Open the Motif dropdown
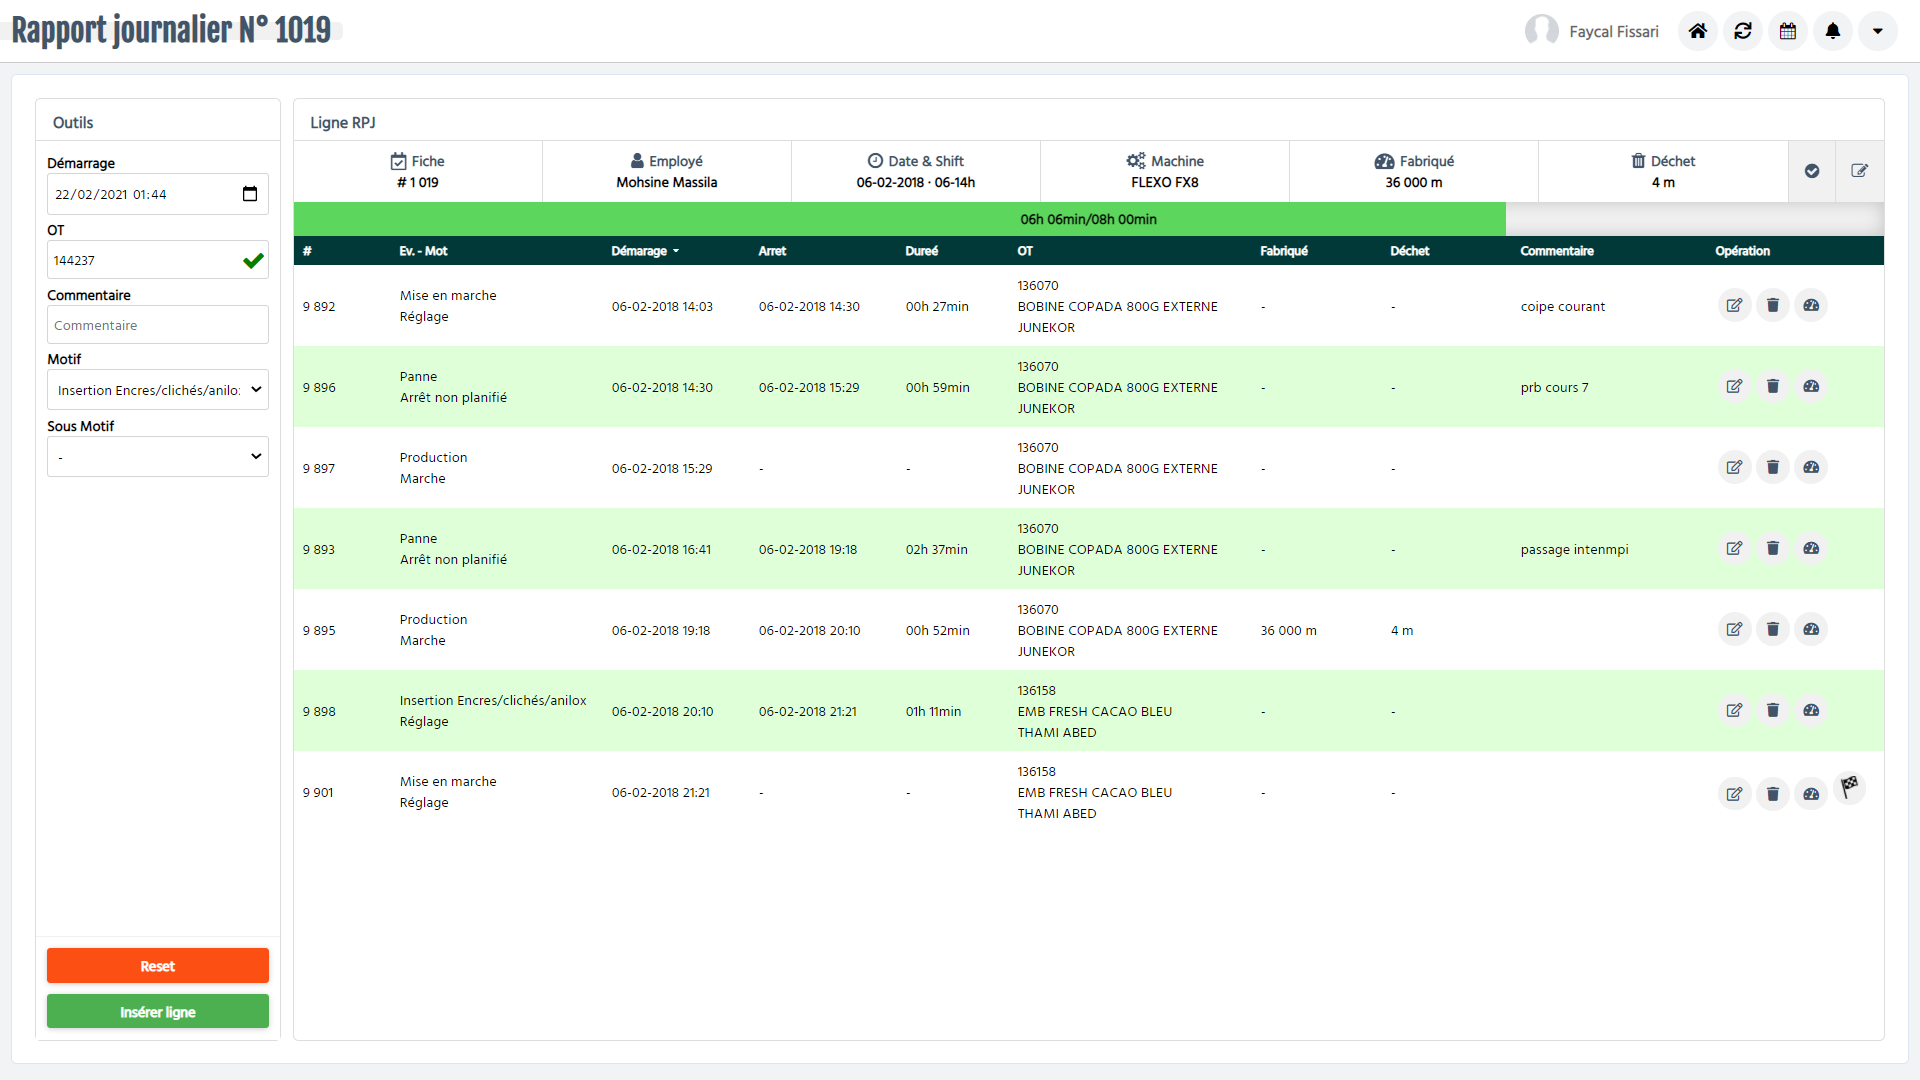1920x1080 pixels. (x=158, y=390)
